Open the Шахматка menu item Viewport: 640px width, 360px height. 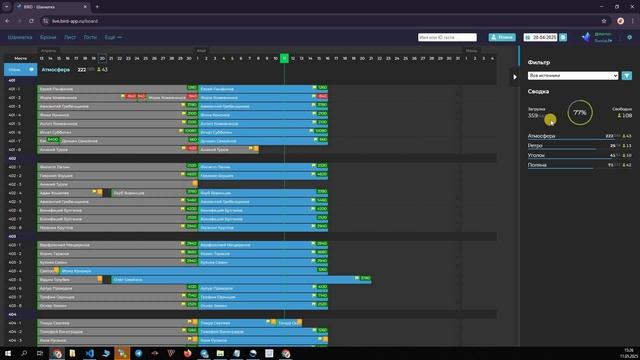pyautogui.click(x=20, y=37)
